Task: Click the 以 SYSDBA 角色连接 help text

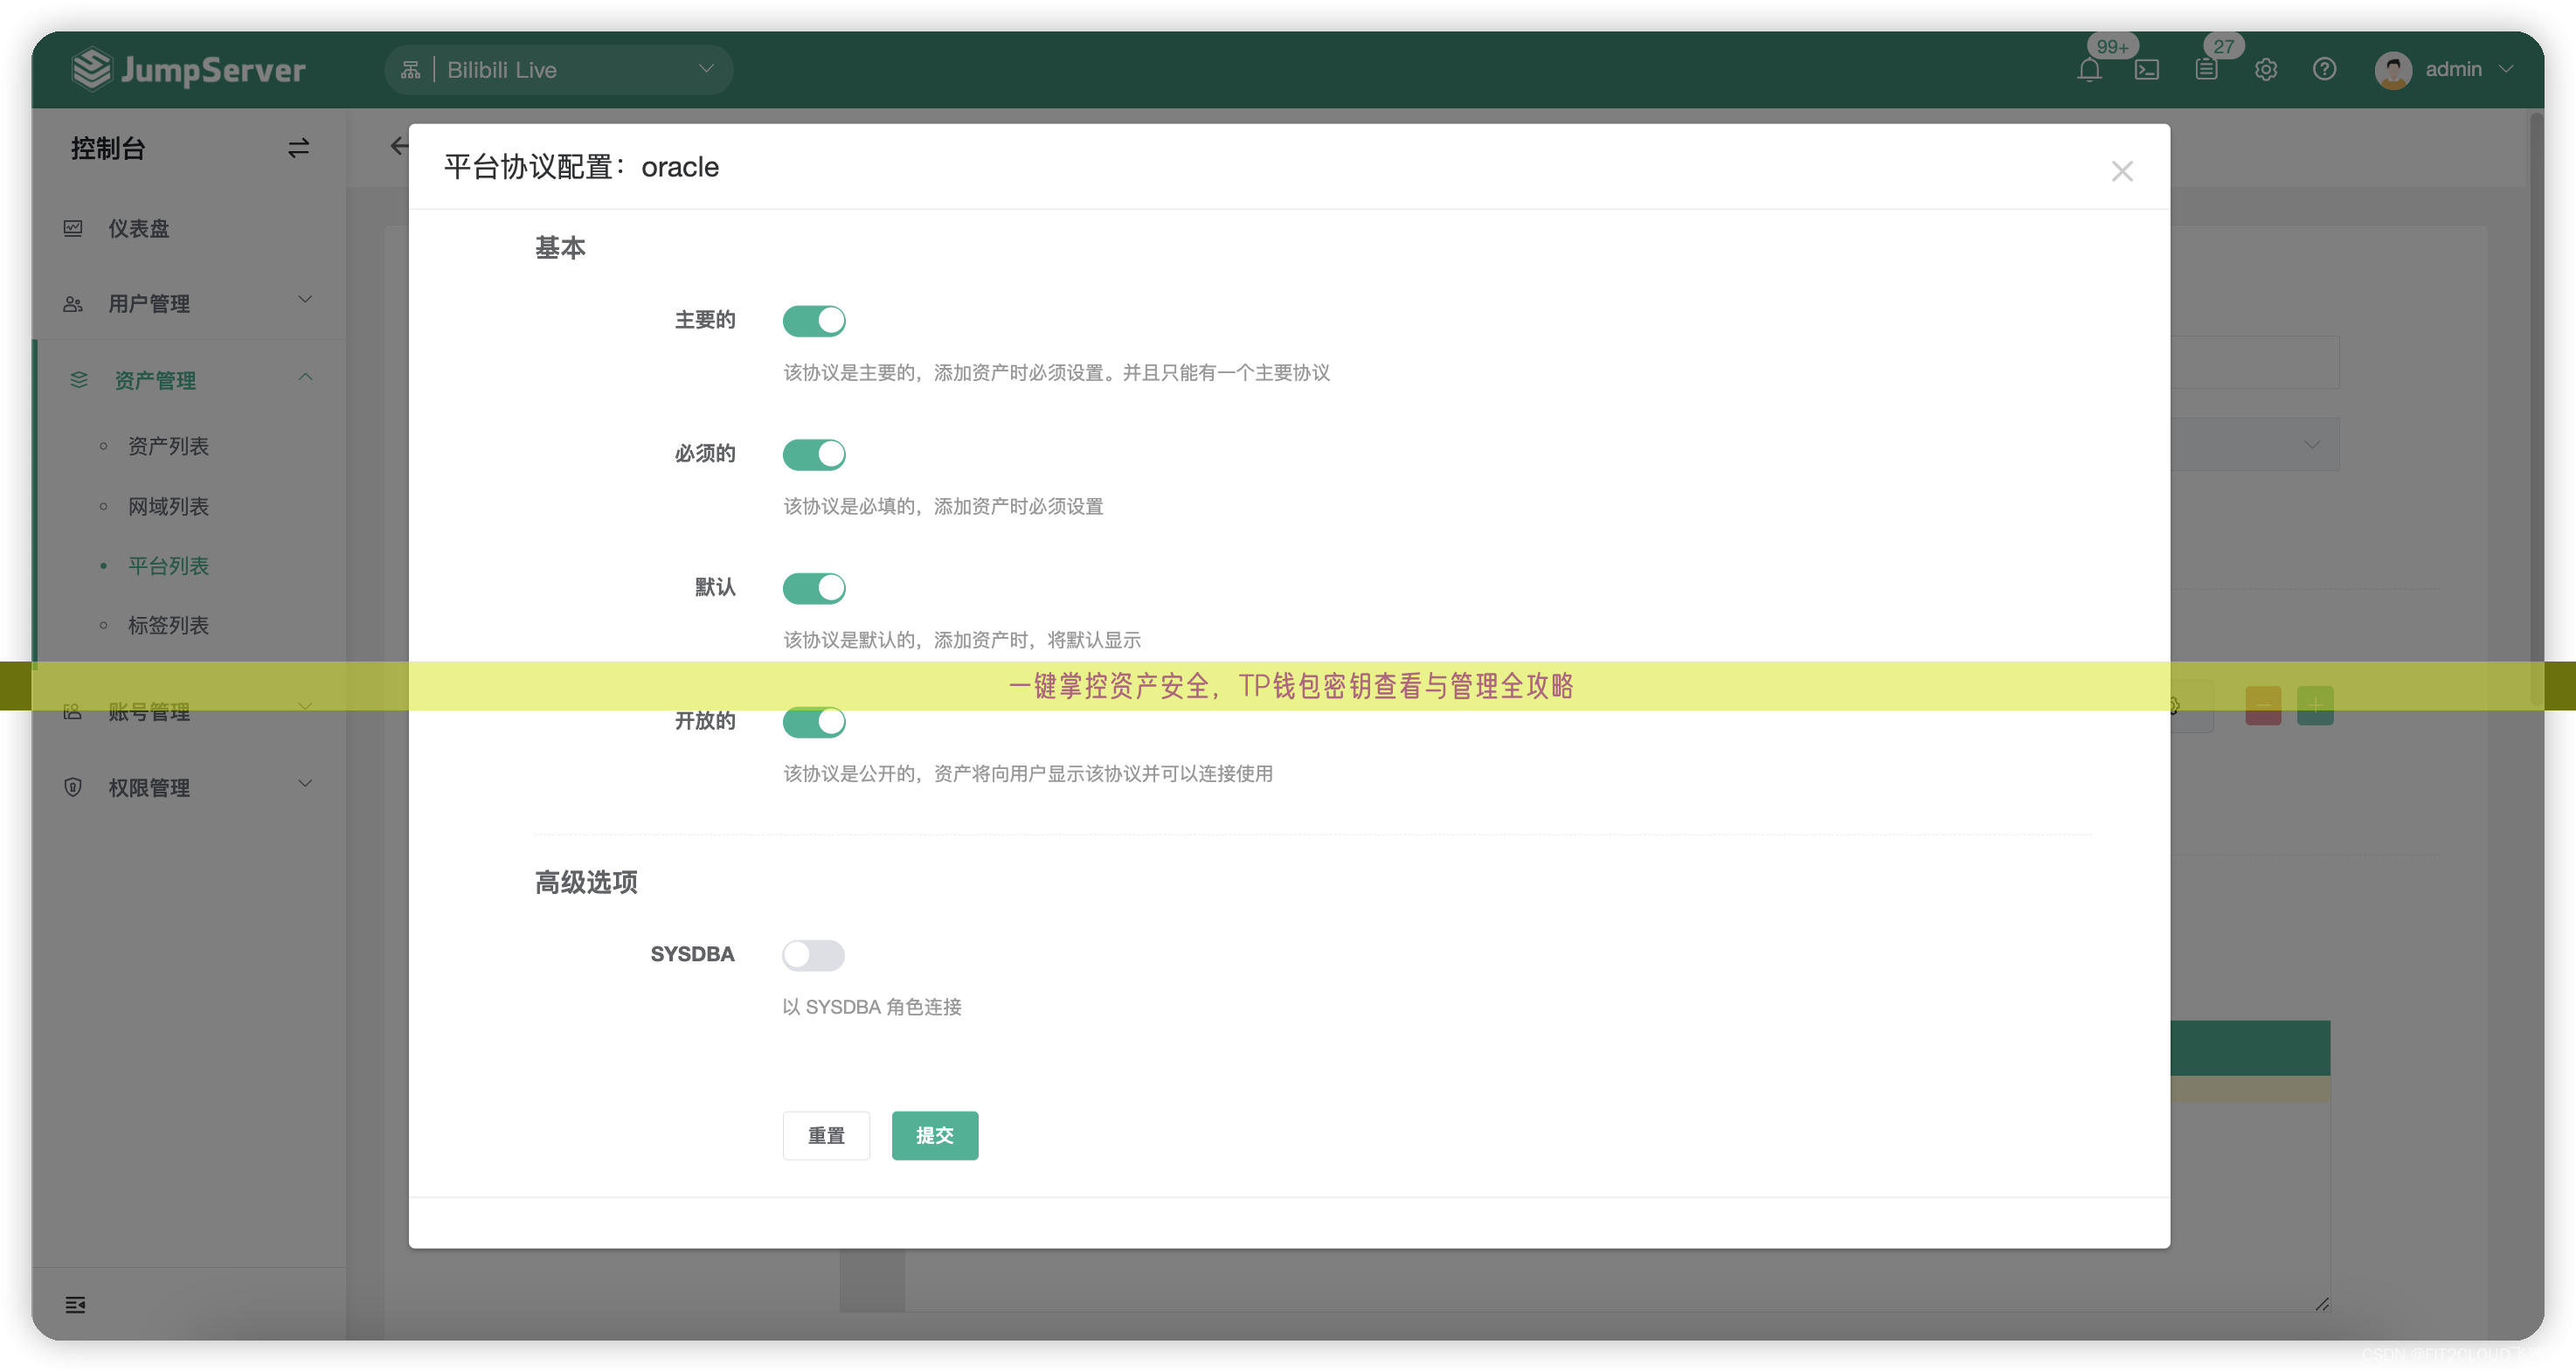Action: point(872,1007)
